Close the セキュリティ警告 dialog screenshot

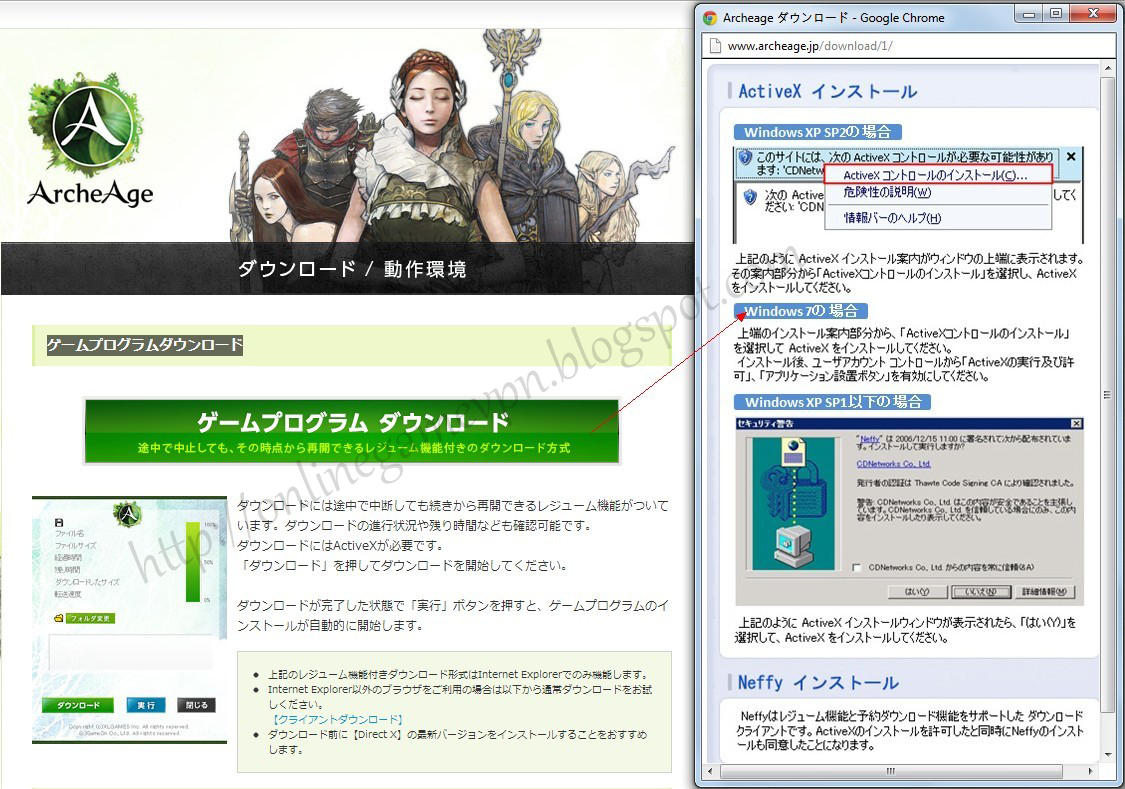coord(1076,423)
